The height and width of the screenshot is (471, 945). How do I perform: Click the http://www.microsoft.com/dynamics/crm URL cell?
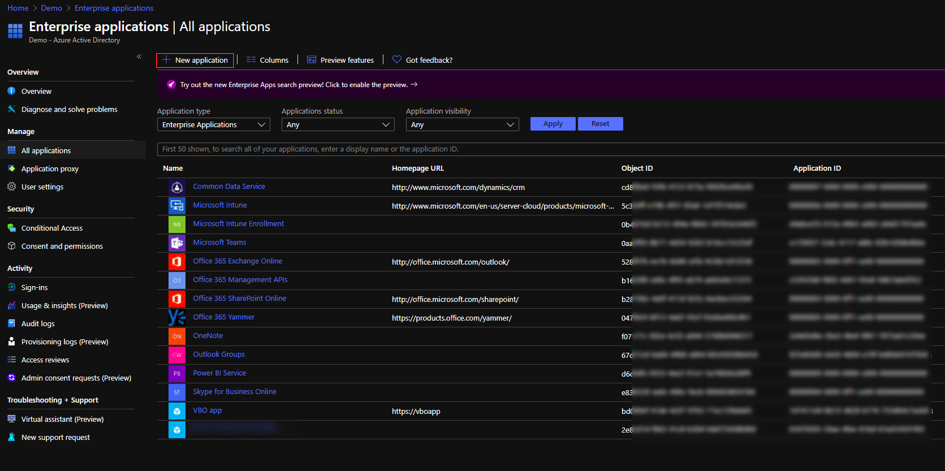click(459, 187)
